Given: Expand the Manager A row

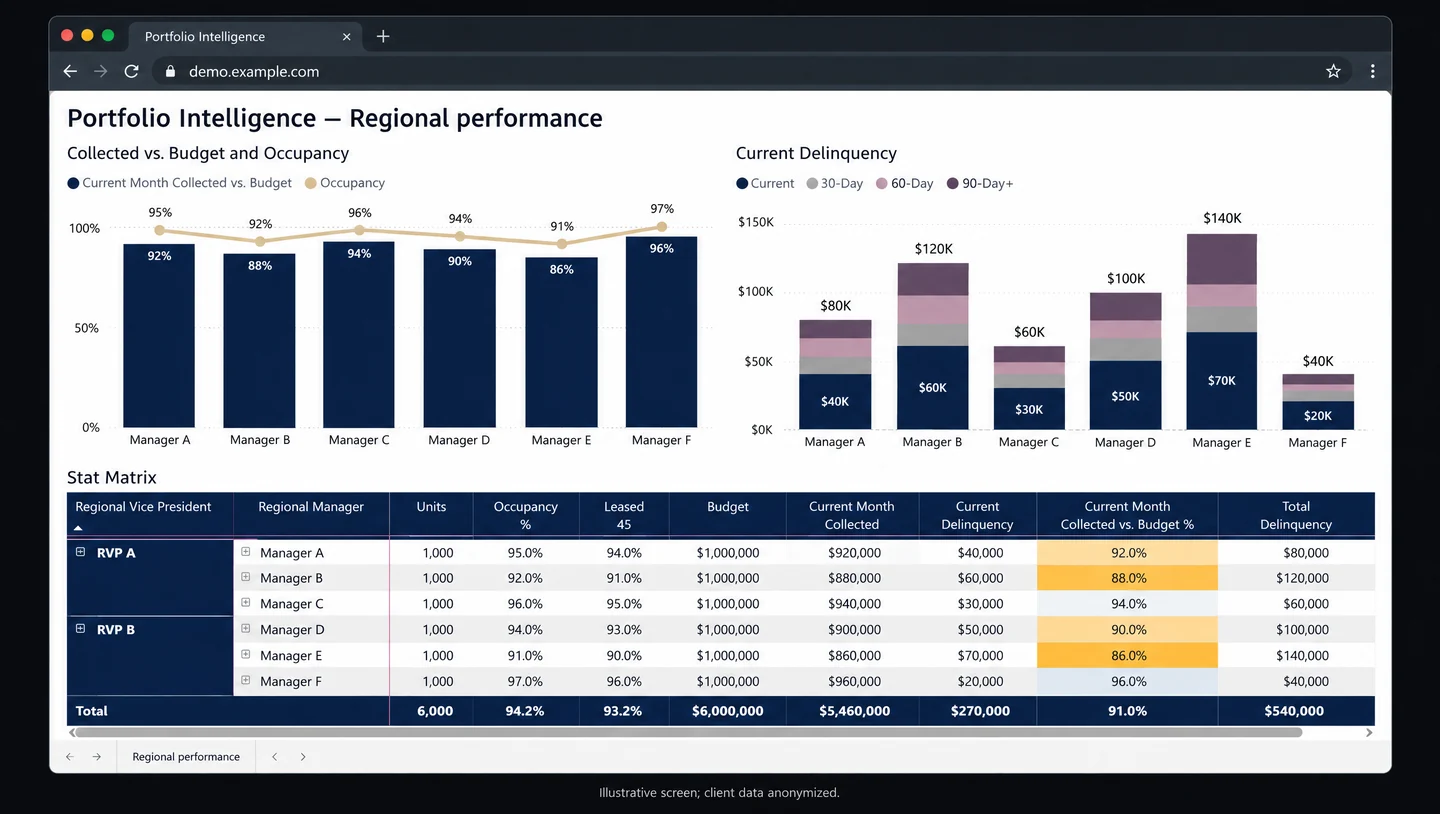Looking at the screenshot, I should pyautogui.click(x=245, y=551).
